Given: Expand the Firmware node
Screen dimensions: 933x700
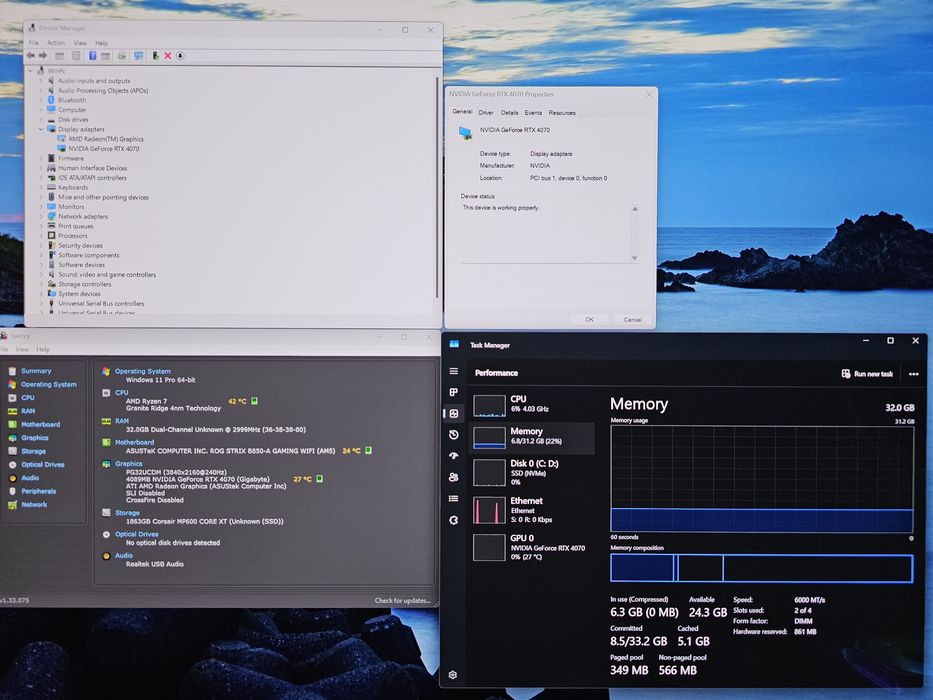Looking at the screenshot, I should tap(41, 158).
